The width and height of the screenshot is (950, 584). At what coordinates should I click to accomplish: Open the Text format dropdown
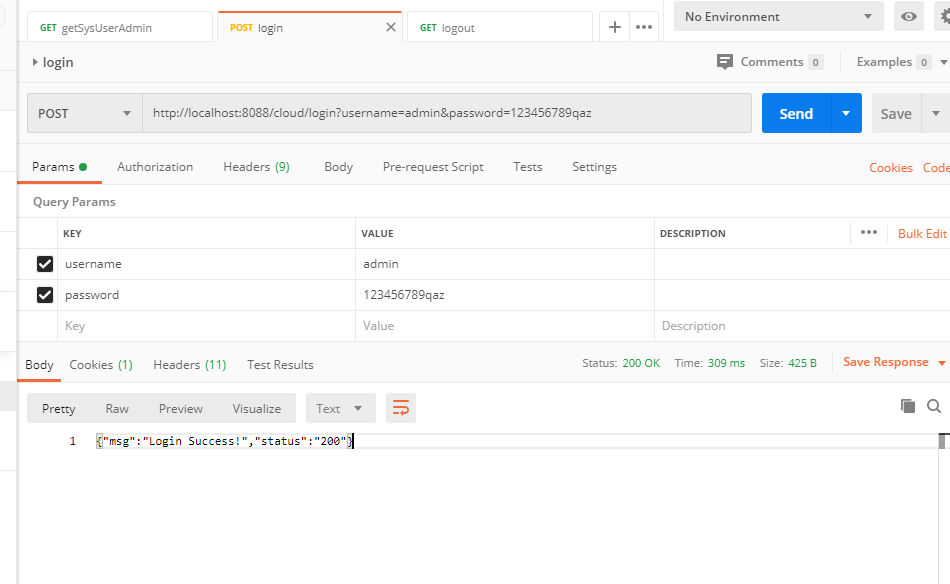coord(340,408)
